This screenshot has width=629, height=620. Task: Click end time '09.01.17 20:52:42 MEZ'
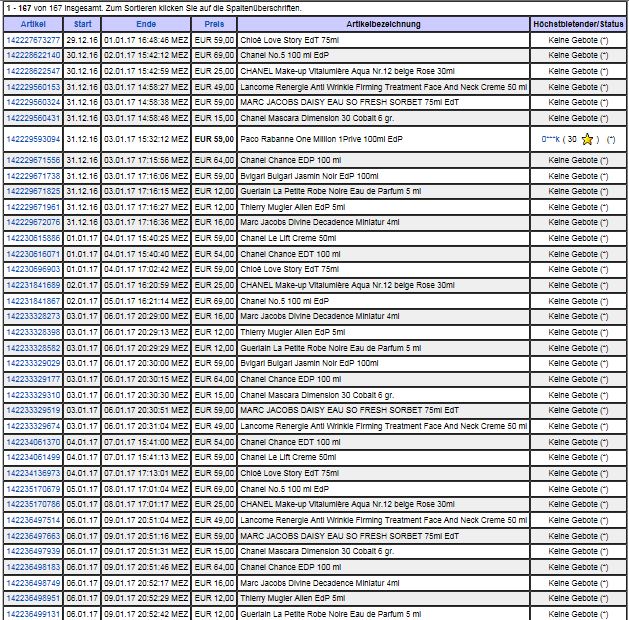point(146,614)
